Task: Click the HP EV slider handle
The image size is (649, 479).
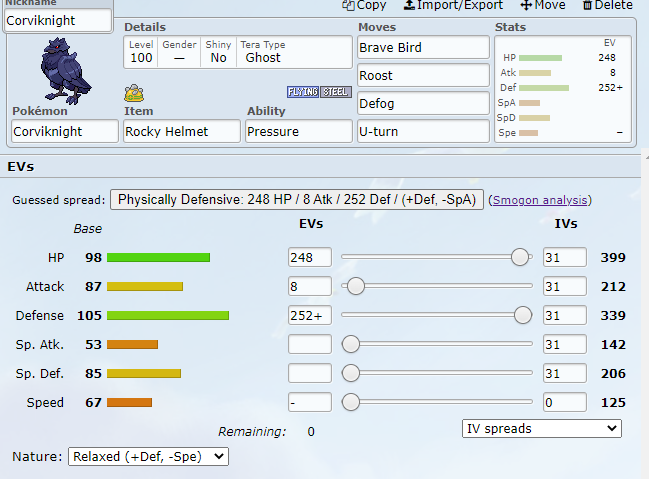Action: coord(520,257)
